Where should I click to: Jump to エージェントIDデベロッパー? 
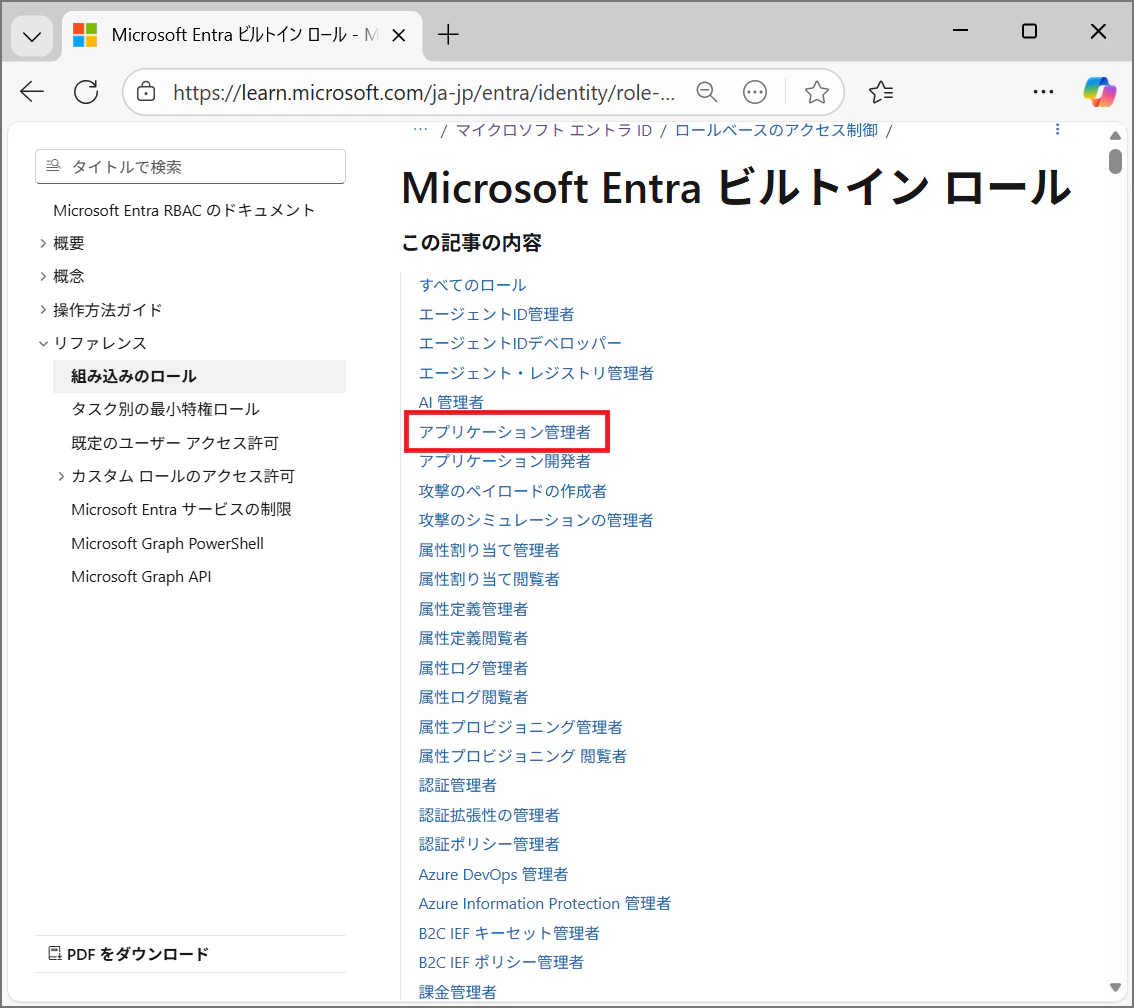coord(520,343)
